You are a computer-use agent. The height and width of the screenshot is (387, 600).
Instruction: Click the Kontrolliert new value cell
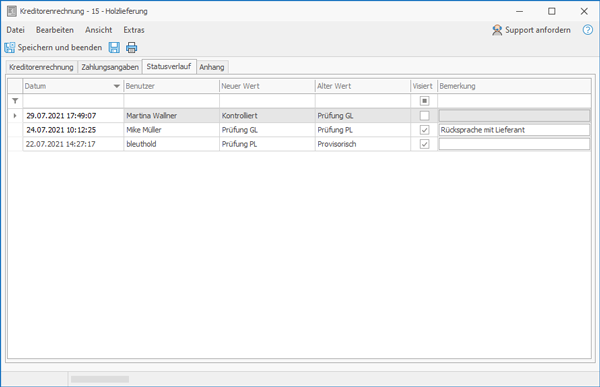(x=267, y=116)
